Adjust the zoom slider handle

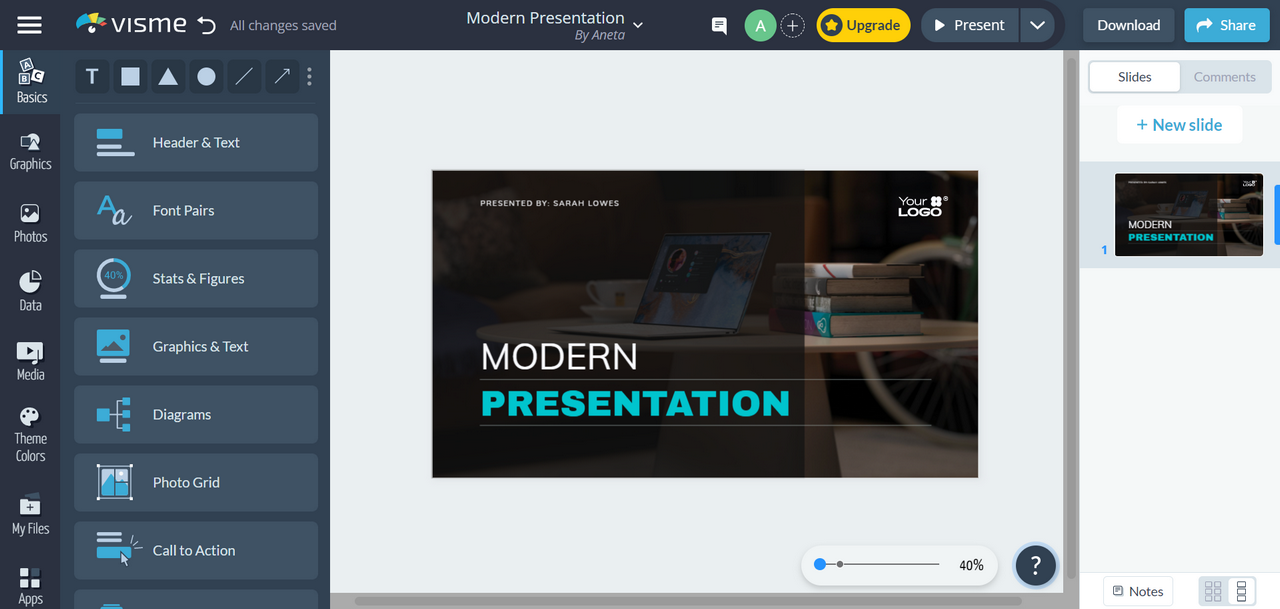click(x=820, y=565)
